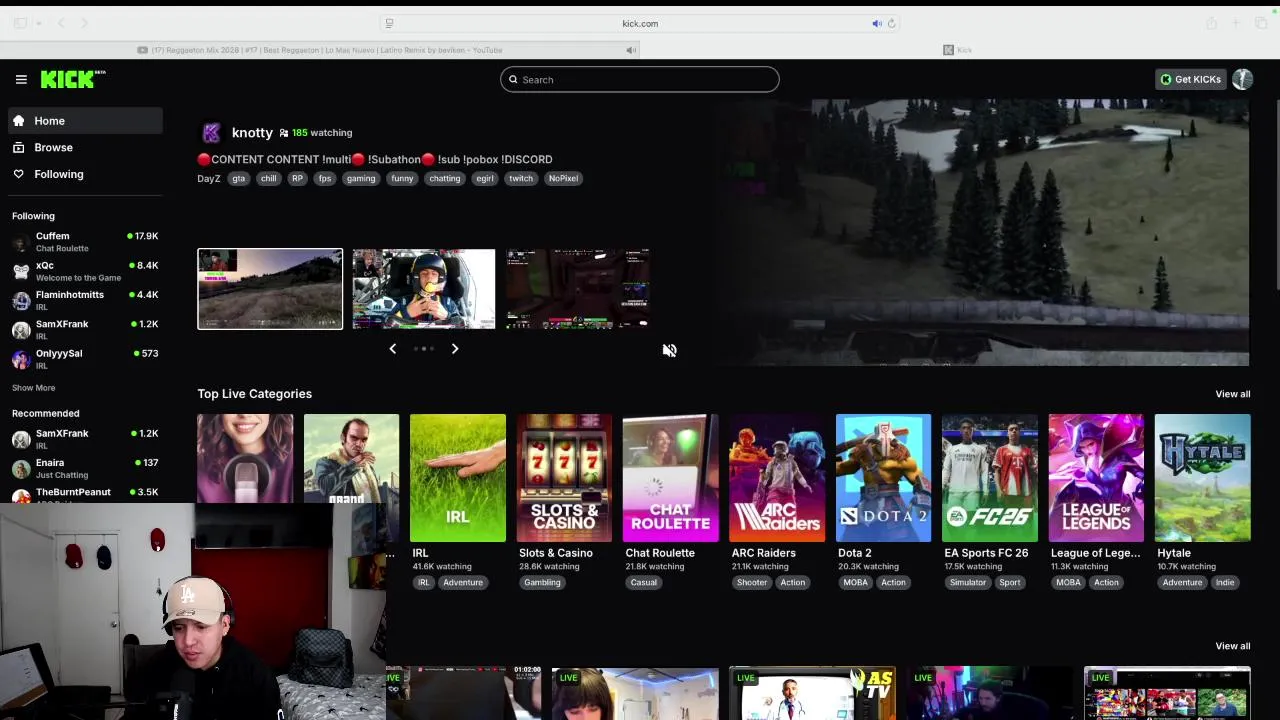The height and width of the screenshot is (720, 1280).
Task: Open TheBurntPeanut in Recommended list
Action: pyautogui.click(x=85, y=493)
